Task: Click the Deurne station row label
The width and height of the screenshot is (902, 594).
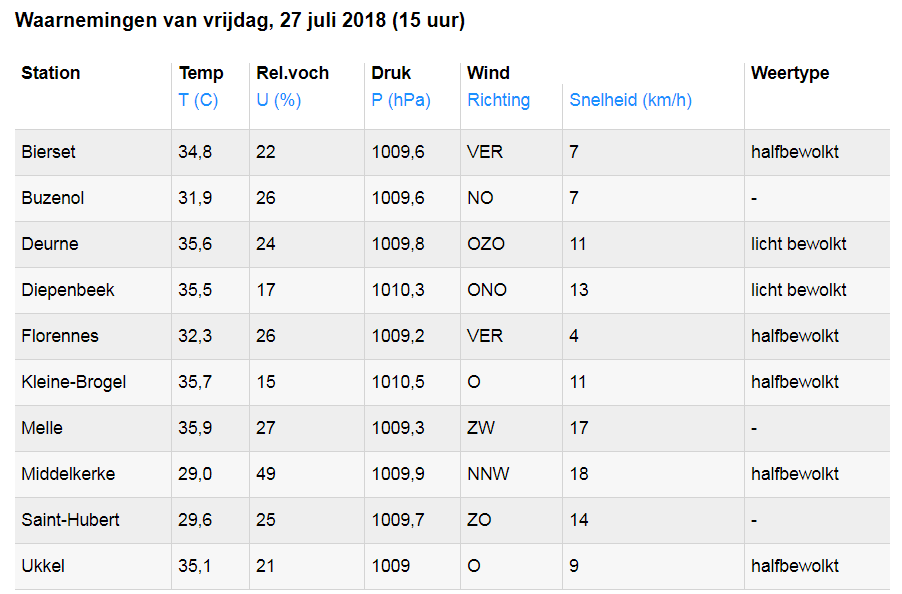Action: click(x=49, y=244)
